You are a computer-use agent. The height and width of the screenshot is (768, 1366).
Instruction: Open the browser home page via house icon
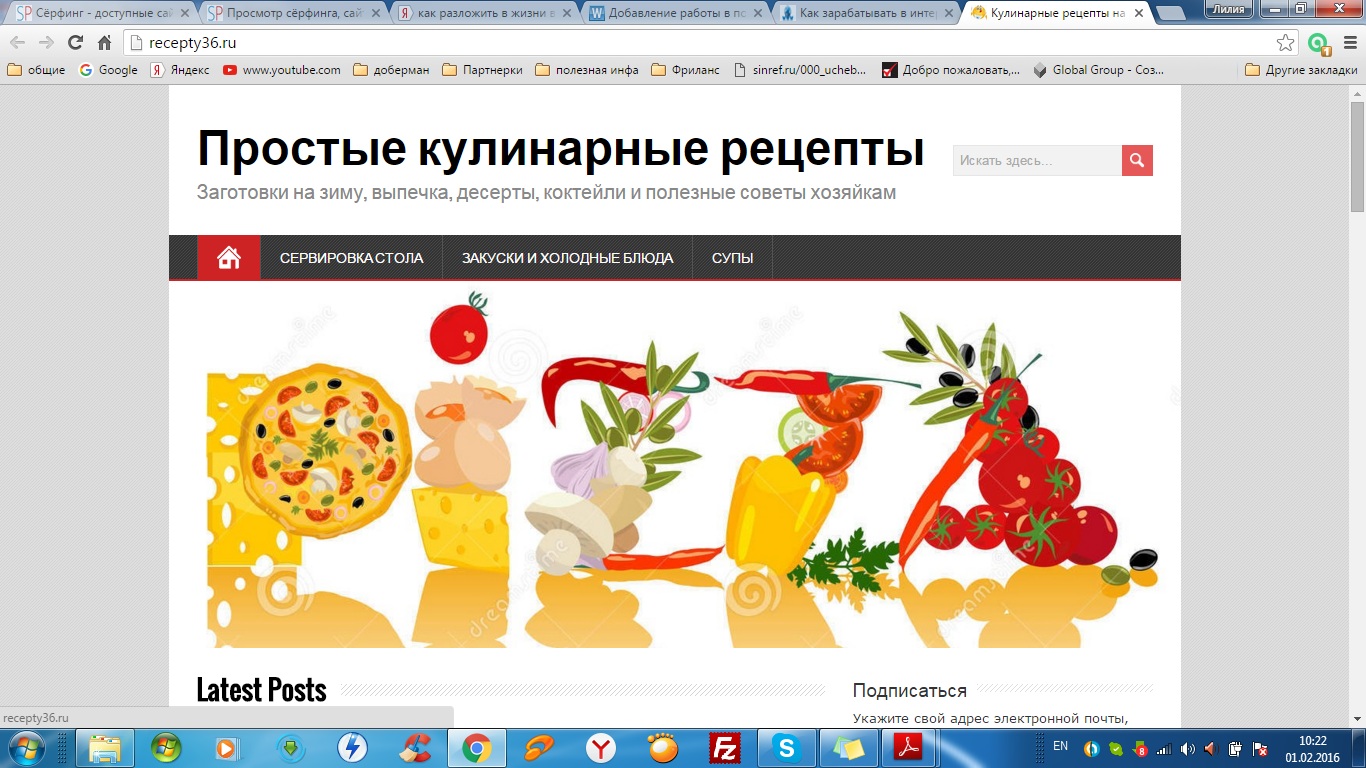click(x=104, y=43)
